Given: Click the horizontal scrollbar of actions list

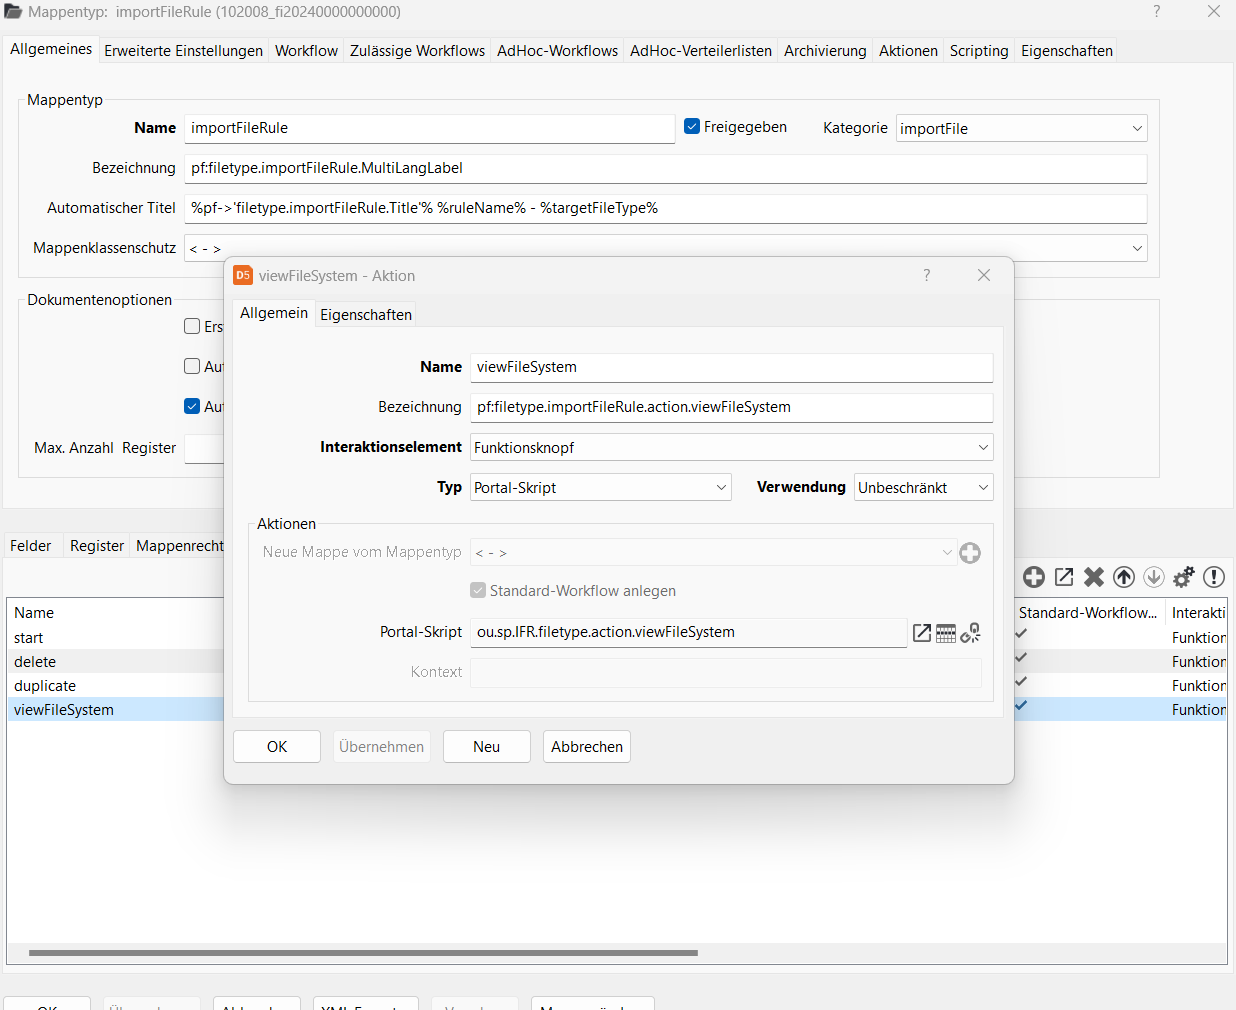Looking at the screenshot, I should coord(363,953).
